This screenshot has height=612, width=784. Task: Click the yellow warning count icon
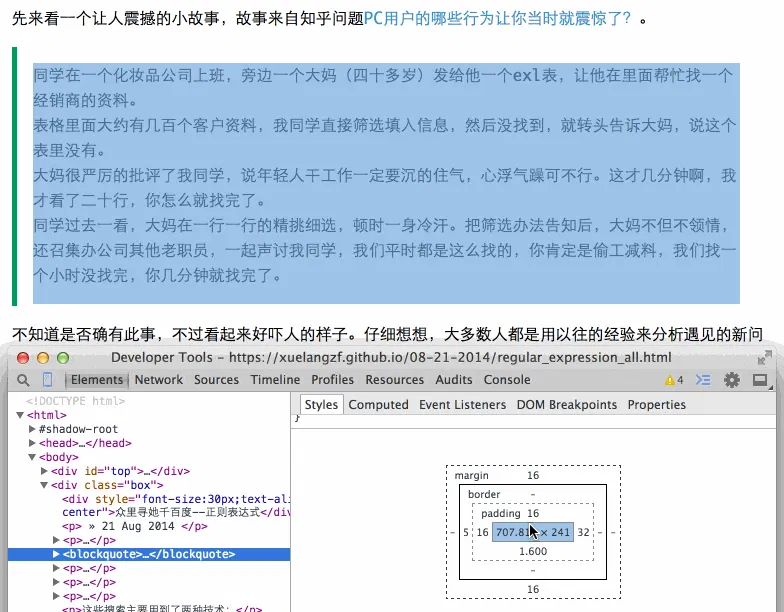point(674,380)
